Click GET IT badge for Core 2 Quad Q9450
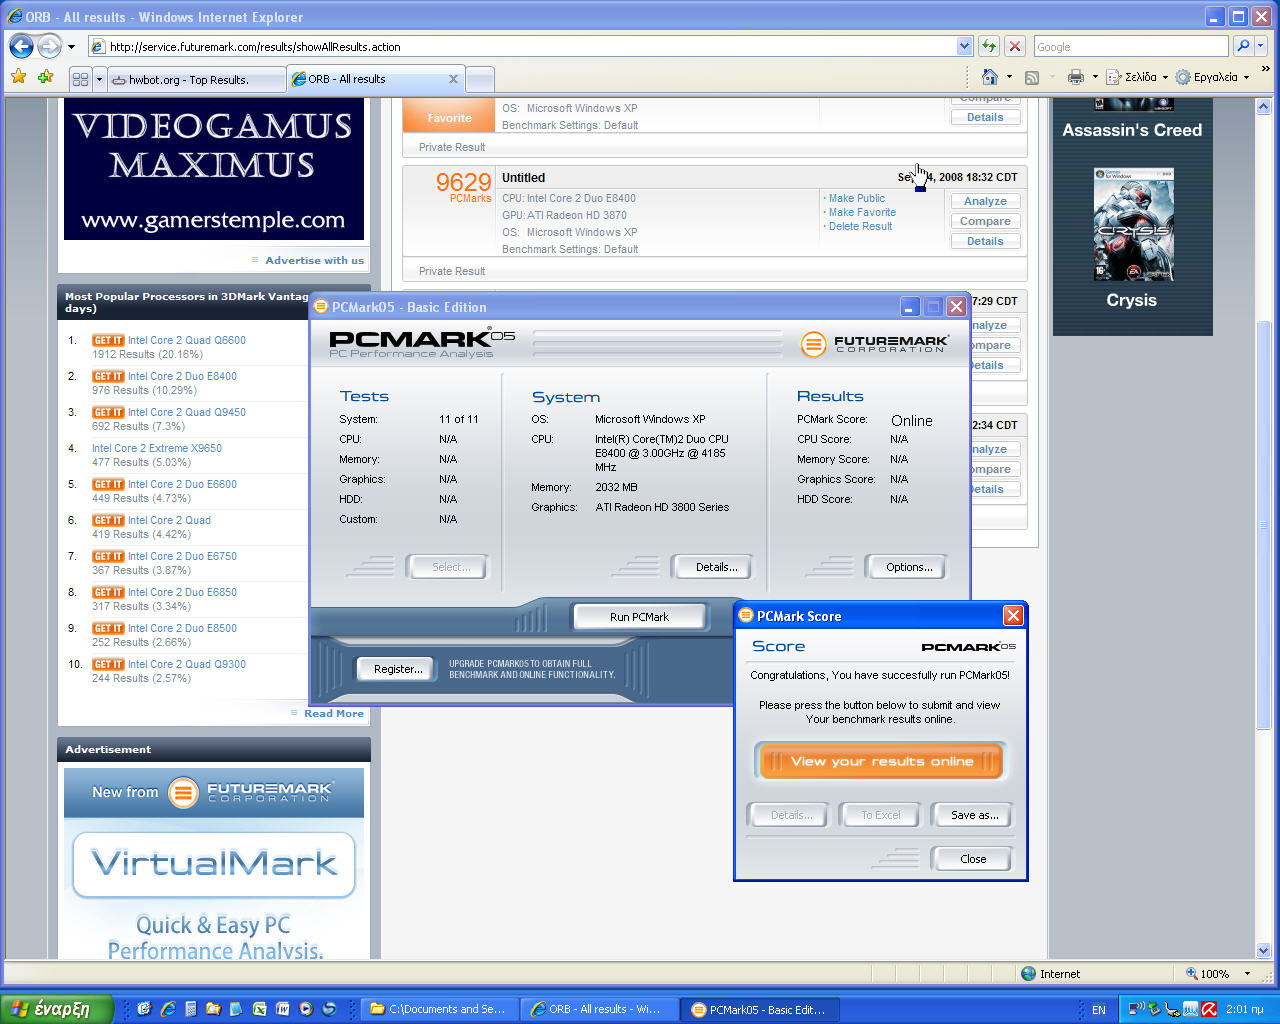The image size is (1280, 1024). tap(108, 412)
